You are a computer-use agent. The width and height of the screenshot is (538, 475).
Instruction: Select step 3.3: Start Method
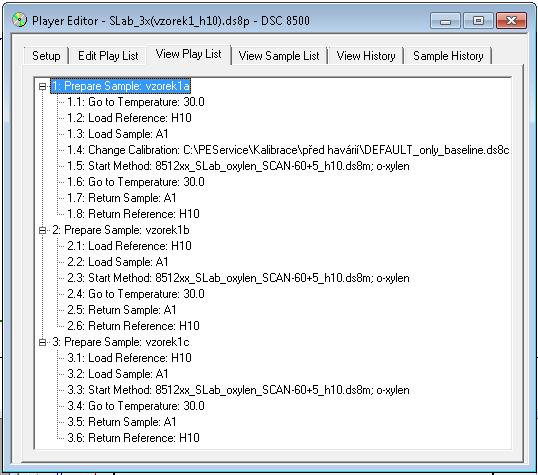[238, 390]
